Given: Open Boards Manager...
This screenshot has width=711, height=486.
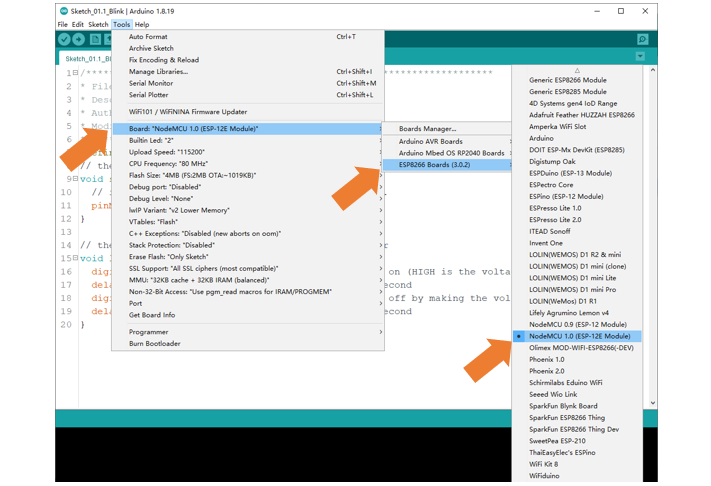Looking at the screenshot, I should [x=447, y=129].
